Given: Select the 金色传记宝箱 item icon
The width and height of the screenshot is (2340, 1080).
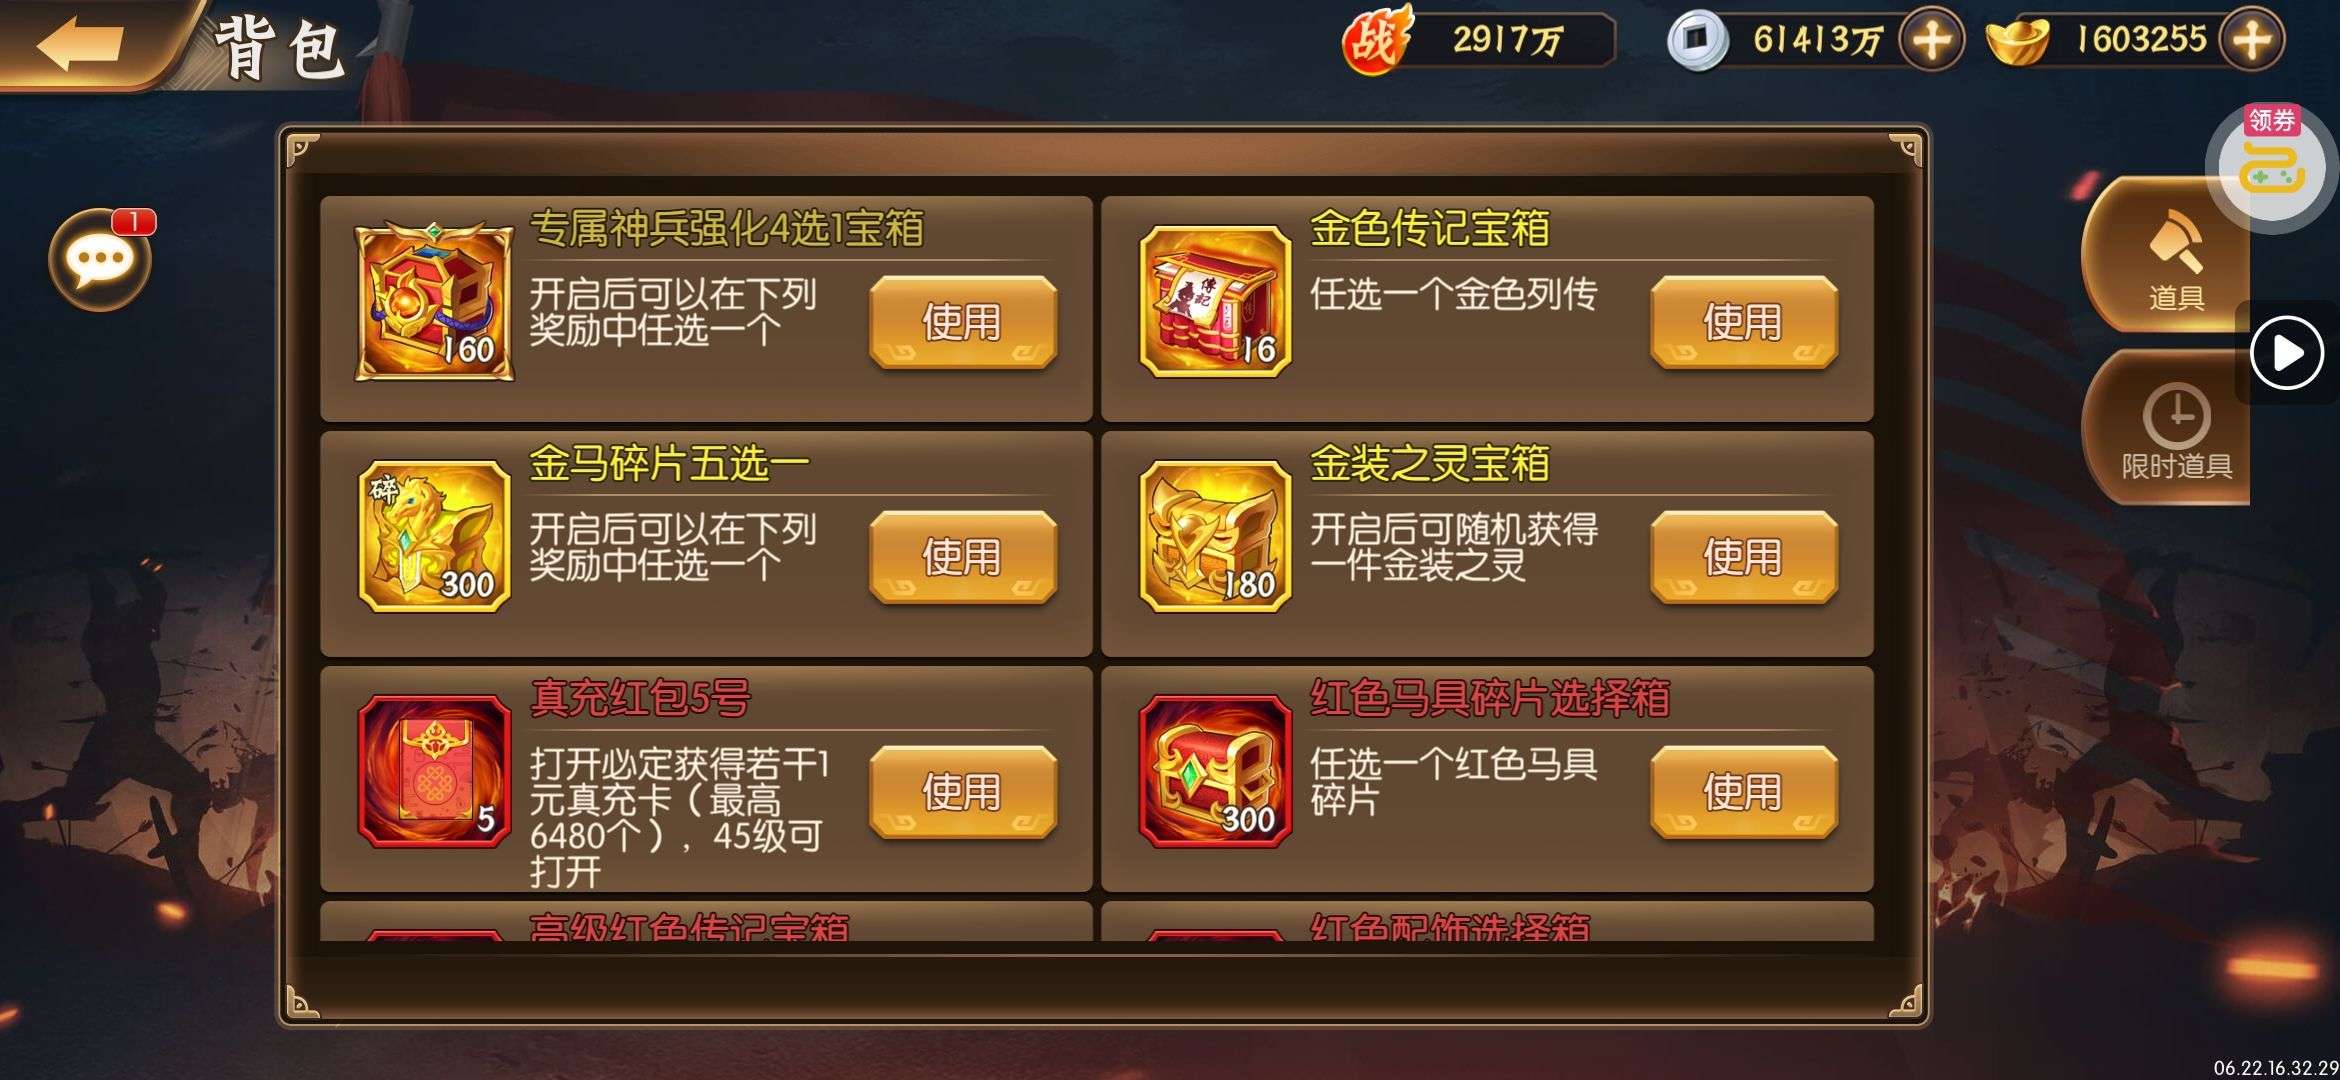Looking at the screenshot, I should click(x=1215, y=302).
